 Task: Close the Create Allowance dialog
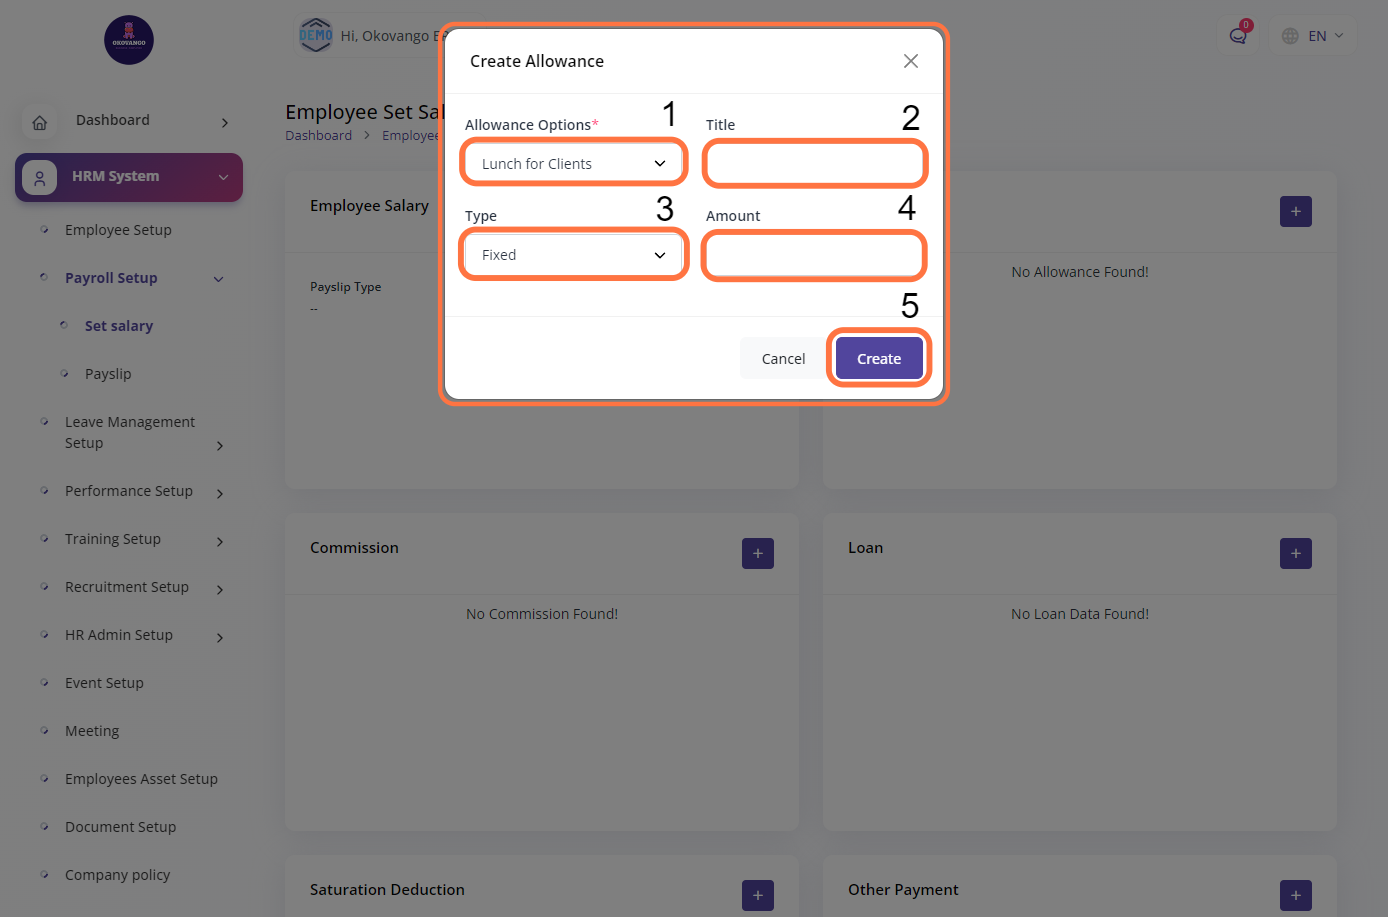tap(910, 61)
